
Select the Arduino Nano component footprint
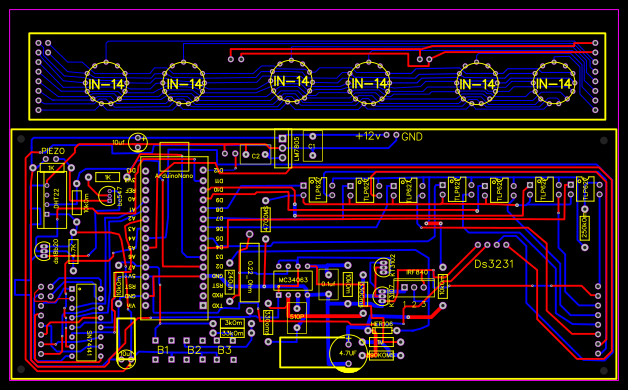pyautogui.click(x=174, y=239)
